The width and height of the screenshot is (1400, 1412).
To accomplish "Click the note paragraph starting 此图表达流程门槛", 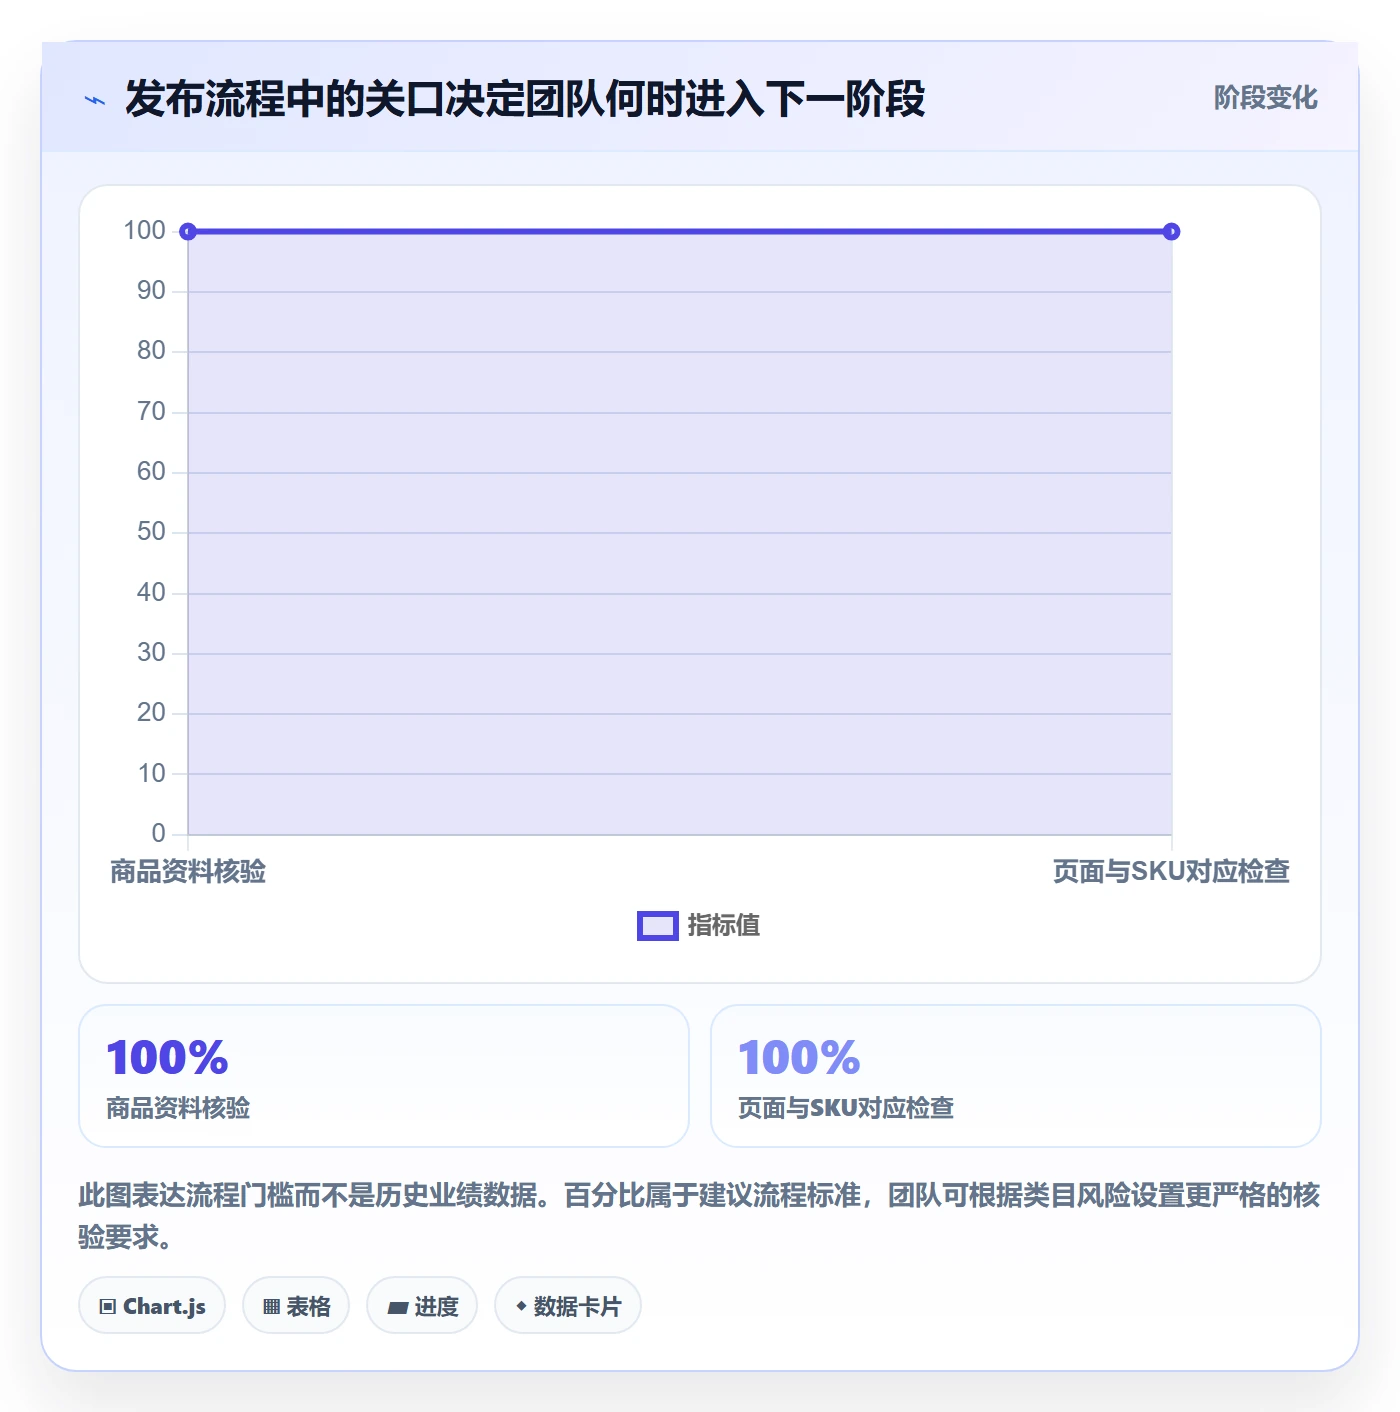I will (700, 1216).
